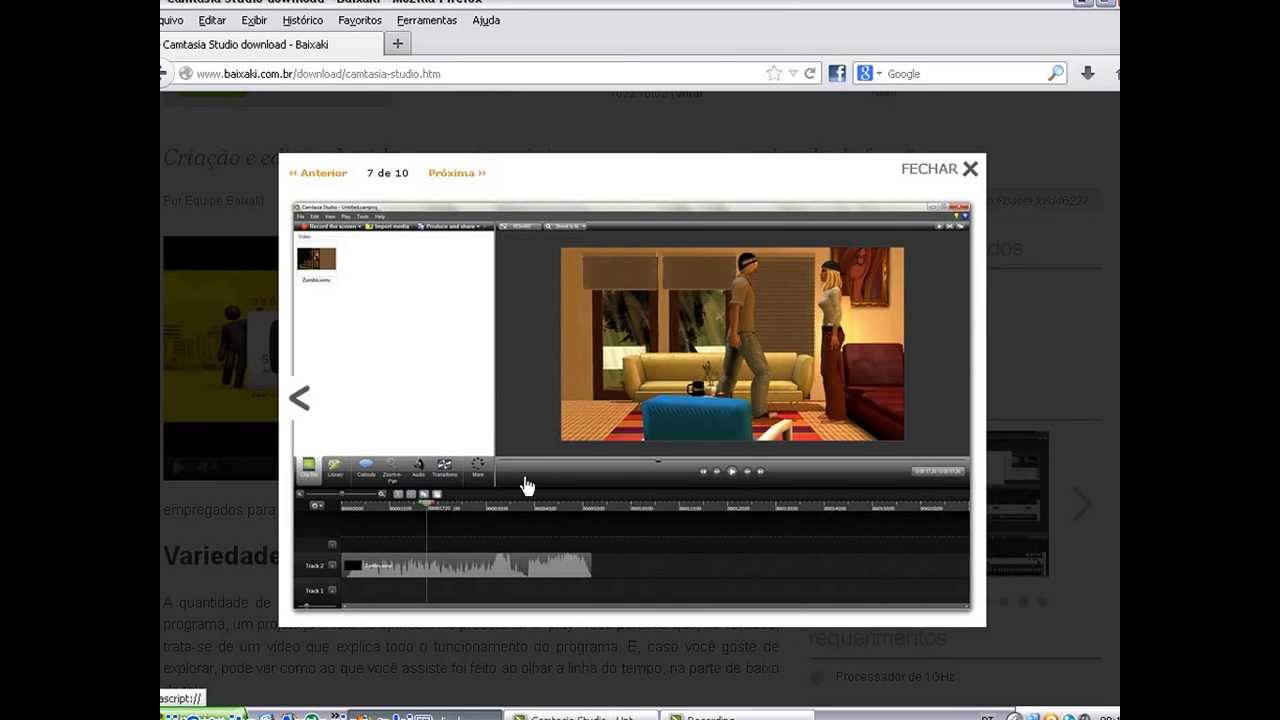
Task: Select the Camtasia Studio download - Baixaki tab
Action: point(270,44)
